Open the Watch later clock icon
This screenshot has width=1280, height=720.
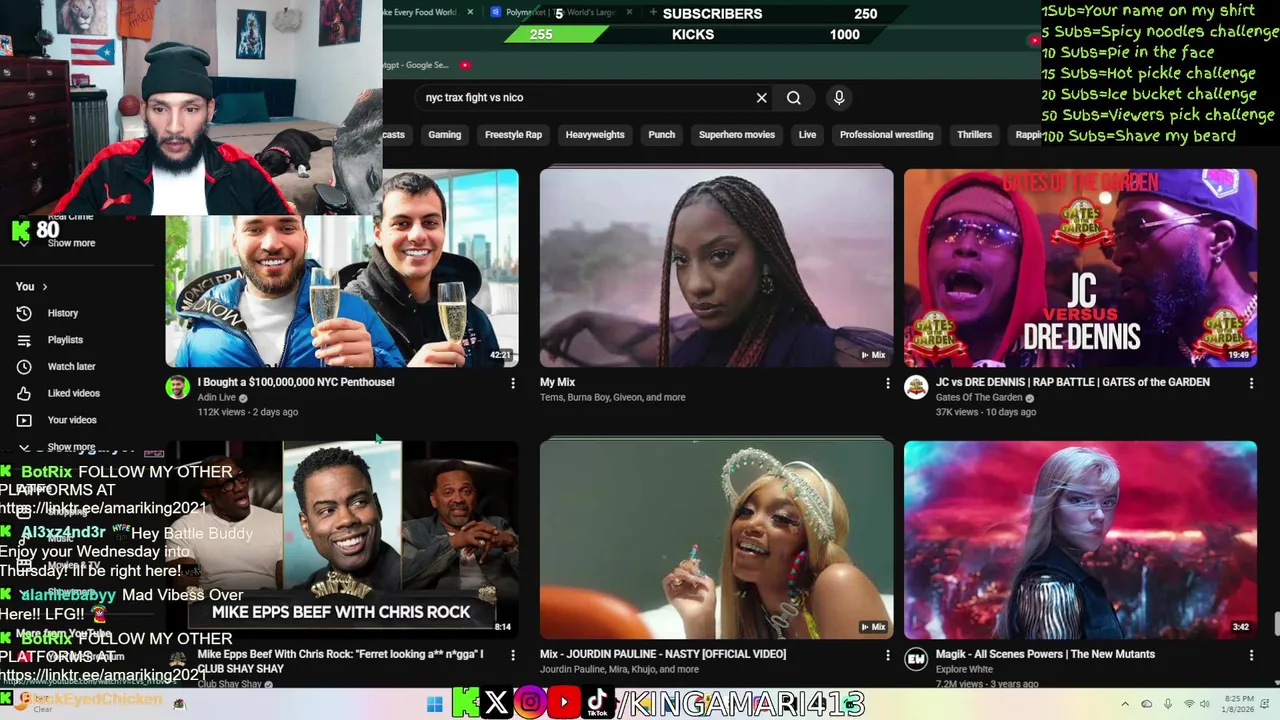click(x=24, y=367)
